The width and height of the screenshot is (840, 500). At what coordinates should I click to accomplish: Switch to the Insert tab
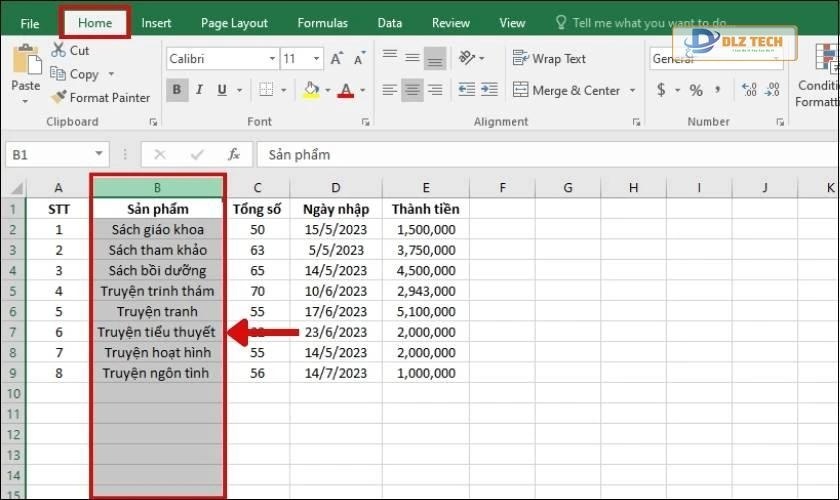click(x=156, y=22)
